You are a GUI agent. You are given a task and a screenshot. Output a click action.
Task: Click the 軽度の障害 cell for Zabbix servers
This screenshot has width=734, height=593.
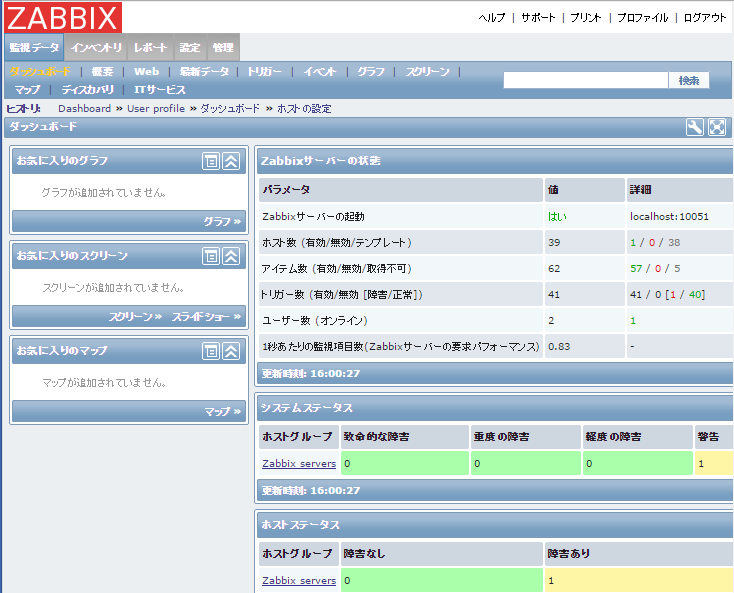[638, 463]
